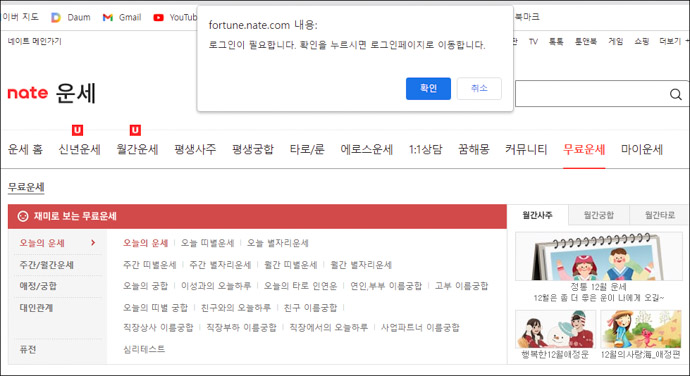This screenshot has width=690, height=376.
Task: Open the 오늘 띠별운세 link
Action: tap(207, 243)
